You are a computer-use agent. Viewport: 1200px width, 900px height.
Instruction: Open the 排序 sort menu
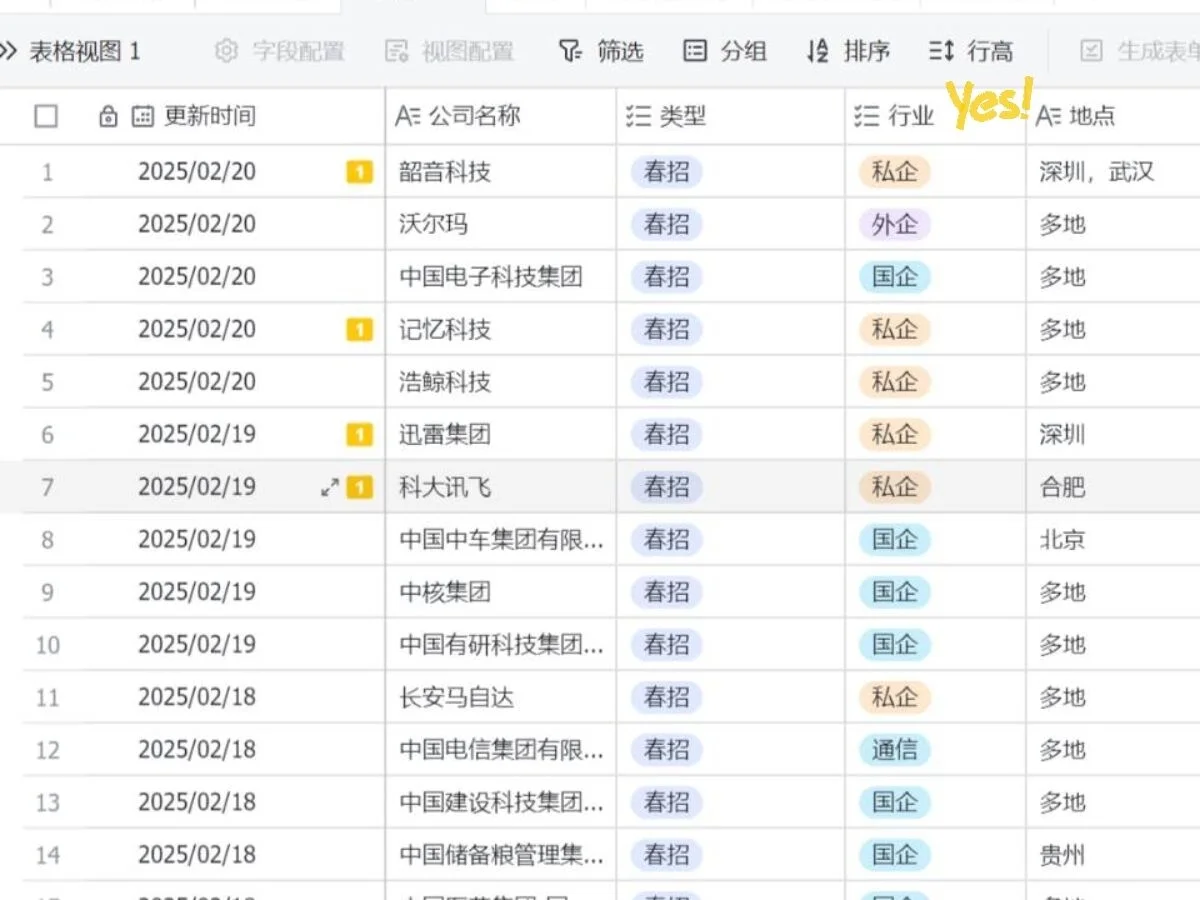(x=848, y=51)
